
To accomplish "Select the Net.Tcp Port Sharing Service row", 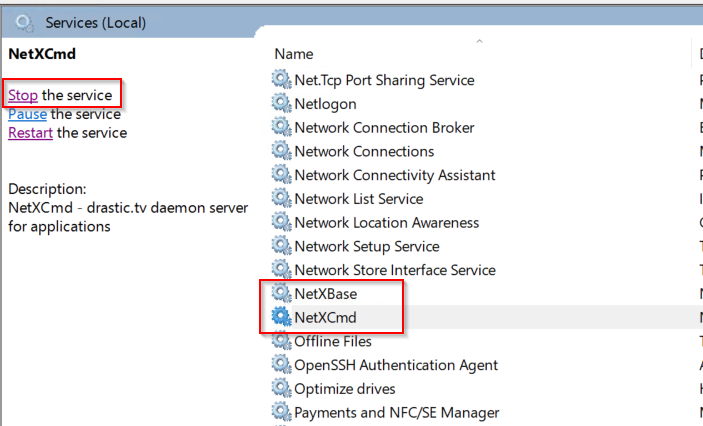I will [x=384, y=80].
